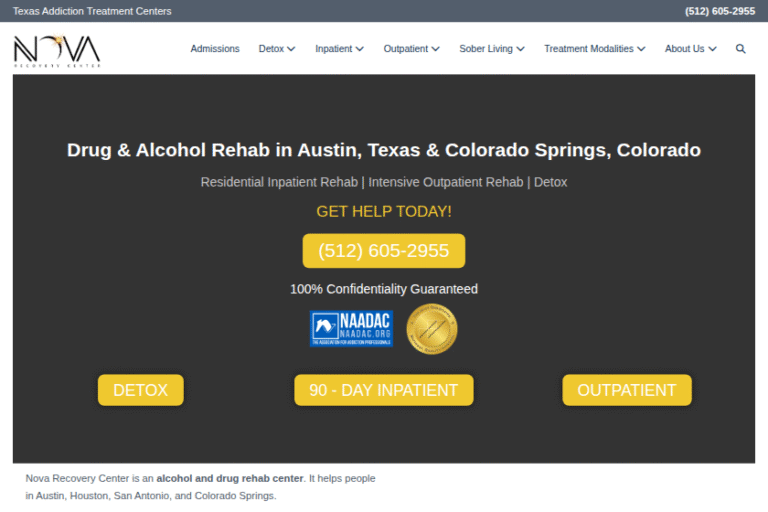The image size is (768, 512).
Task: Expand Treatment Modalities chevron
Action: click(x=641, y=49)
